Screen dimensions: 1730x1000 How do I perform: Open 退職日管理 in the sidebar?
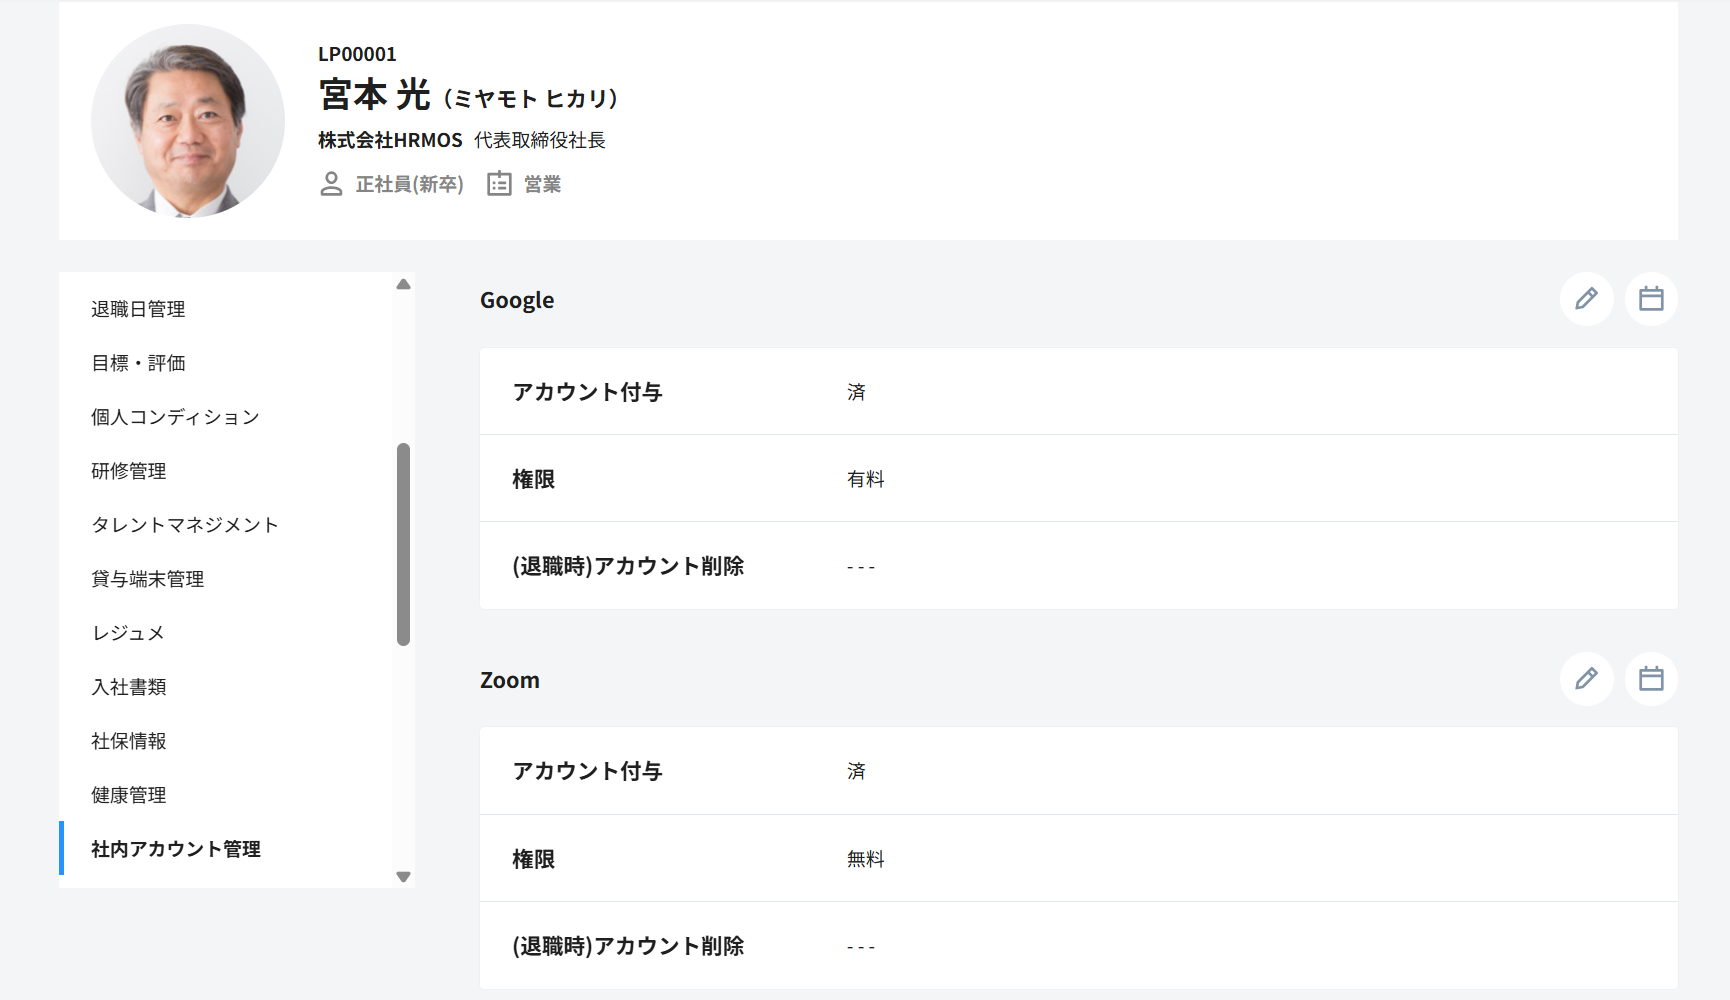click(x=138, y=309)
